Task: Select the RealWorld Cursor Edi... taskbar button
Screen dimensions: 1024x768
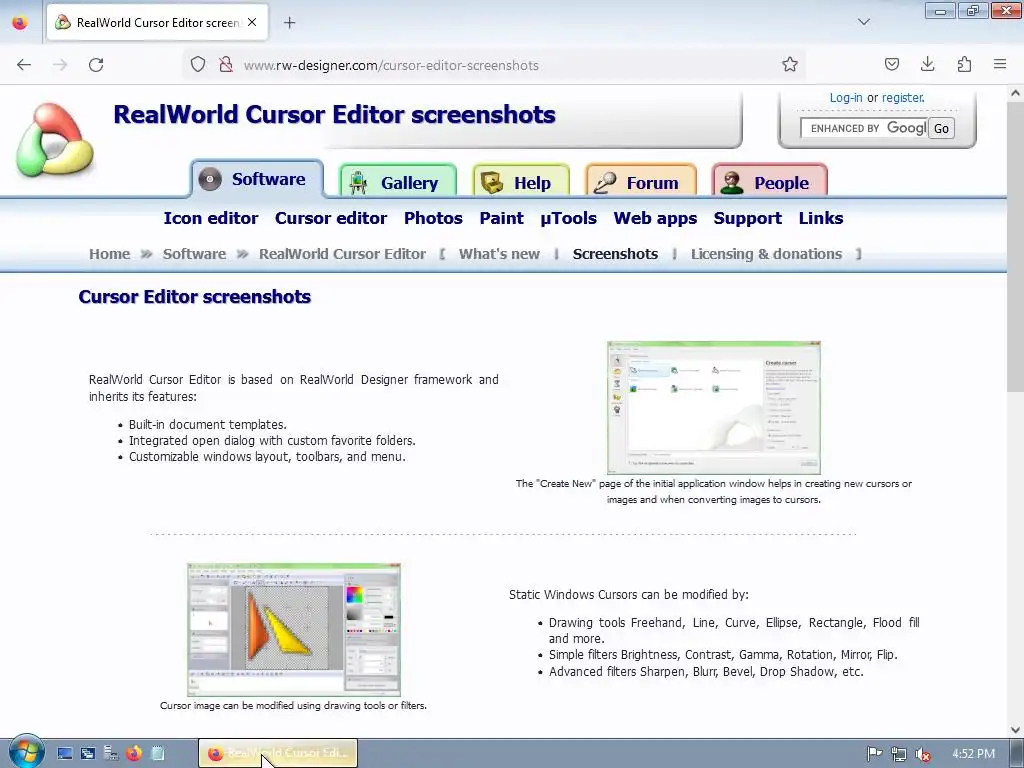Action: (278, 753)
